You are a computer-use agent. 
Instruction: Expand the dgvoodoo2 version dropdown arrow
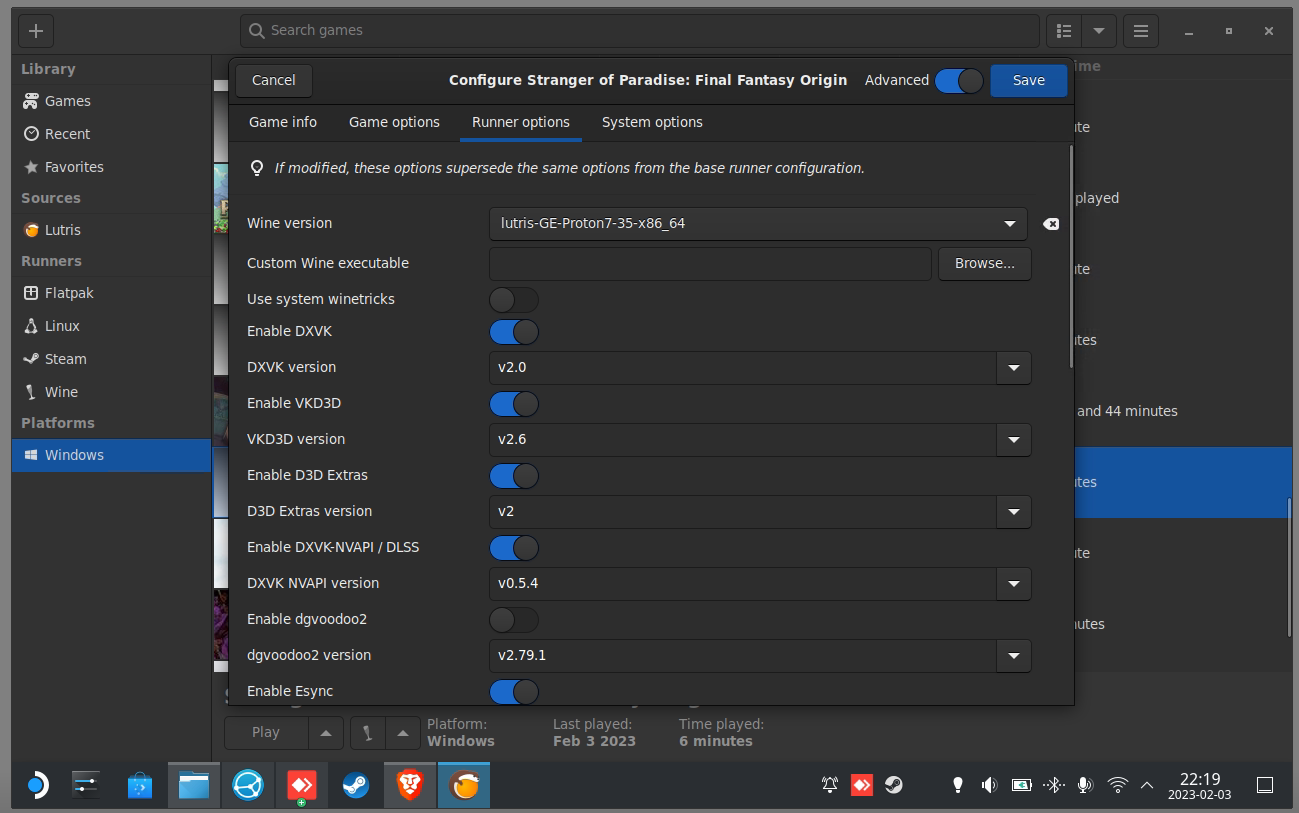pos(1013,656)
